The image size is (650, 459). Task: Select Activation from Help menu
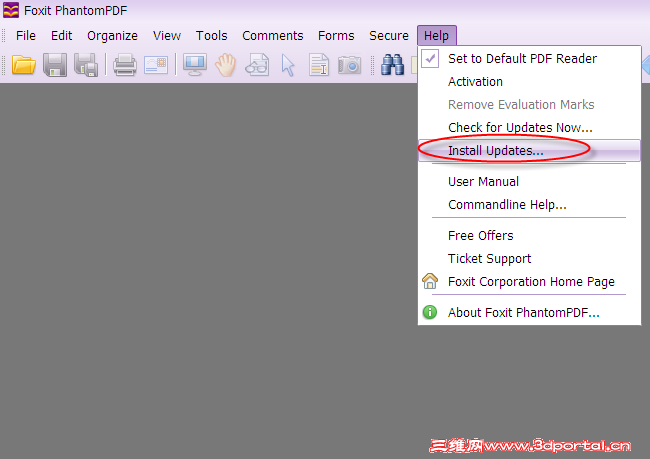529,82
